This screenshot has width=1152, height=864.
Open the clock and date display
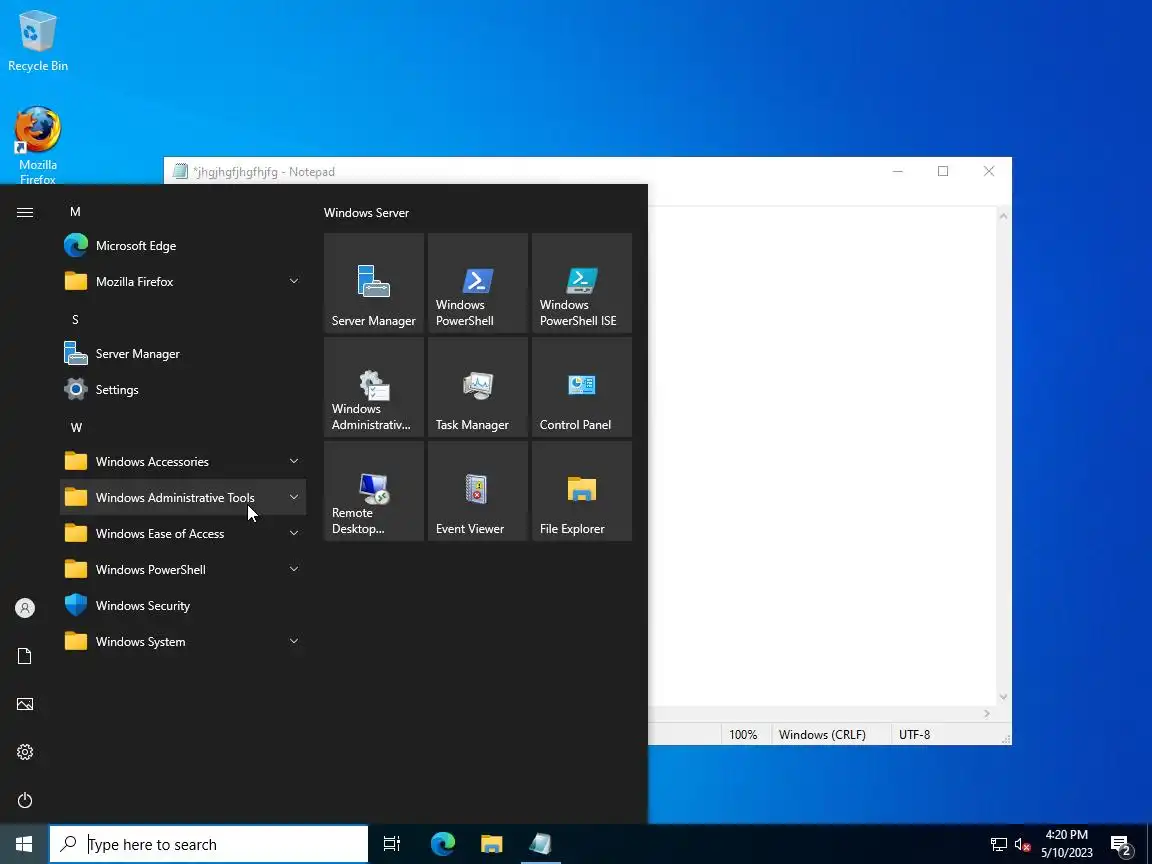click(x=1067, y=844)
